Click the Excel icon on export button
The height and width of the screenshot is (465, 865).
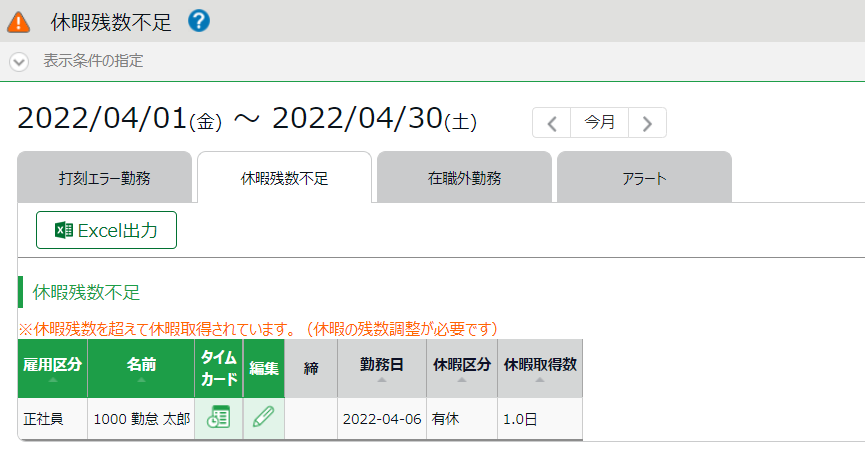coord(63,230)
